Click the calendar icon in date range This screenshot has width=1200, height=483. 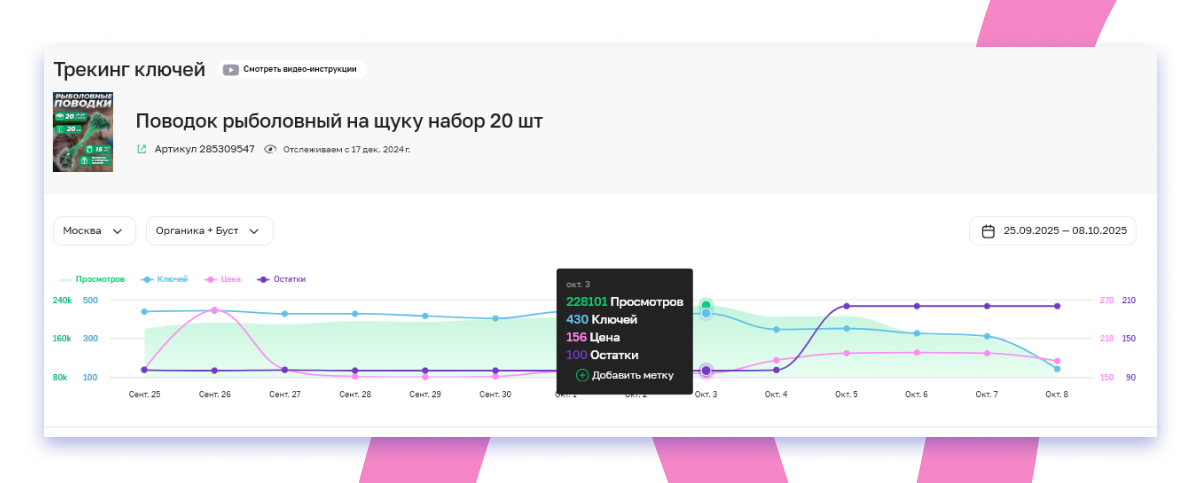tap(988, 231)
